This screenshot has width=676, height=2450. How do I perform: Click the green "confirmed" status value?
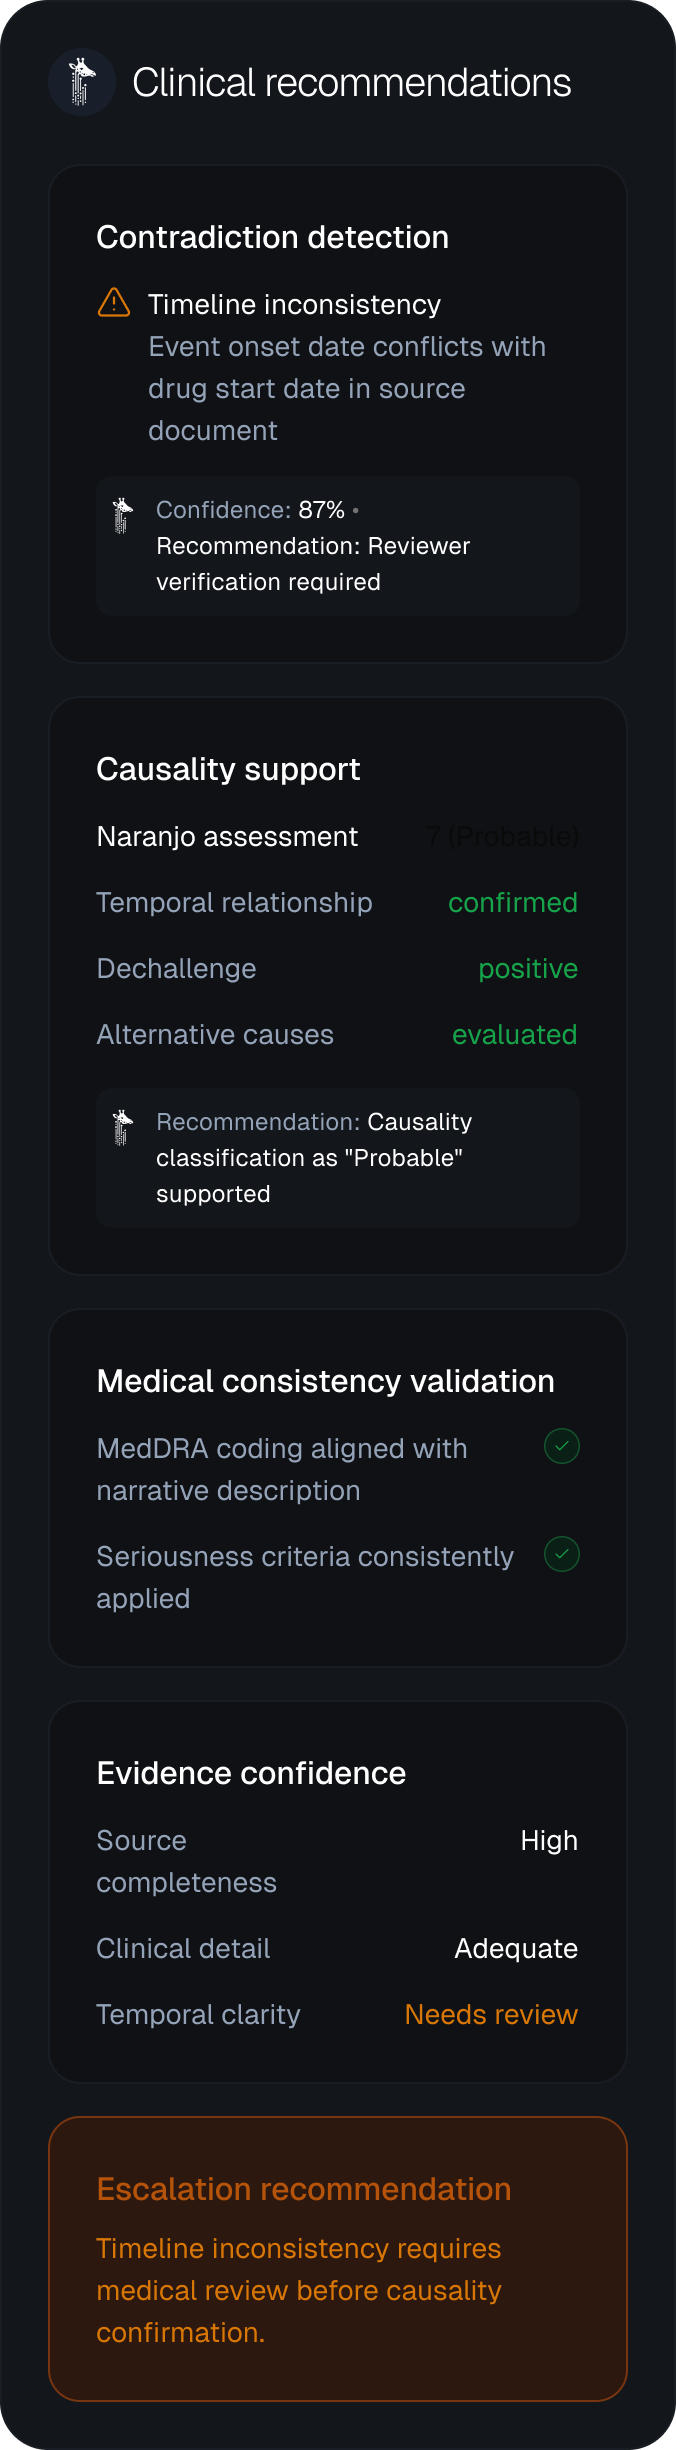513,902
